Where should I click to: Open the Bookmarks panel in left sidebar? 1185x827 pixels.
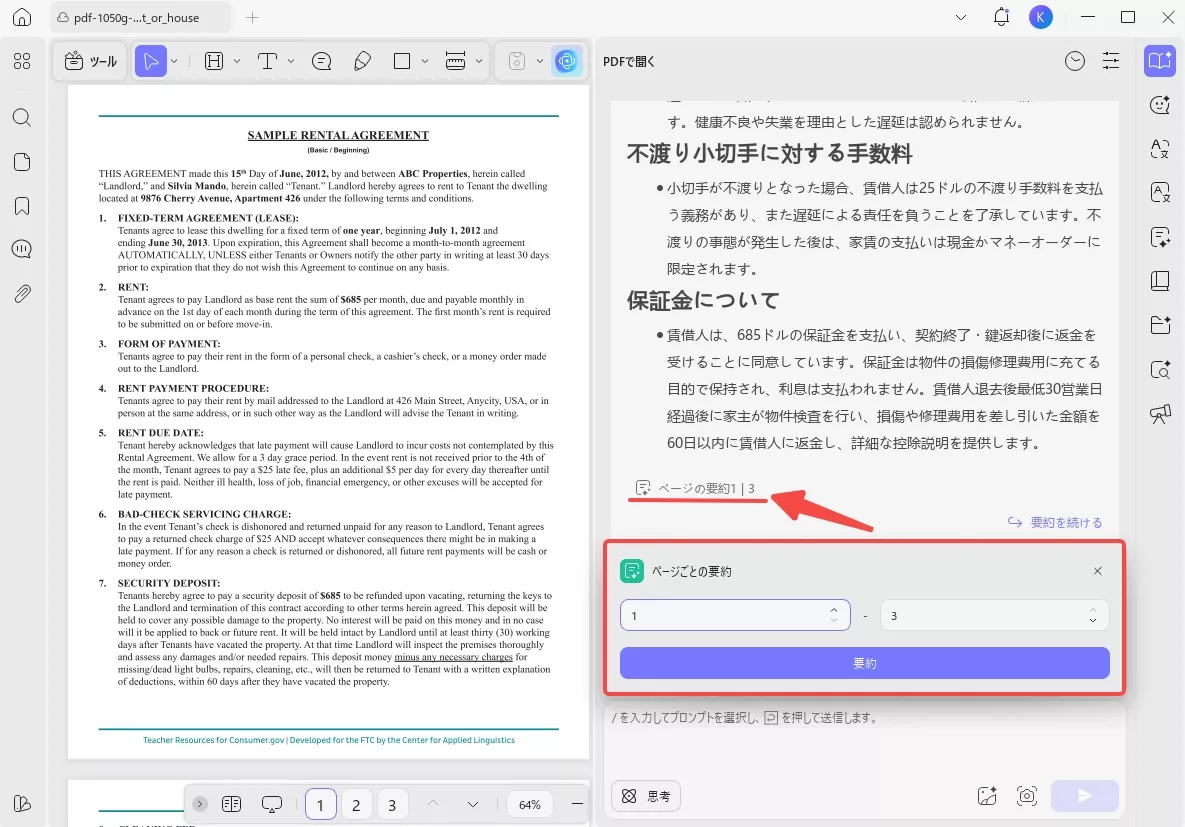(x=22, y=205)
